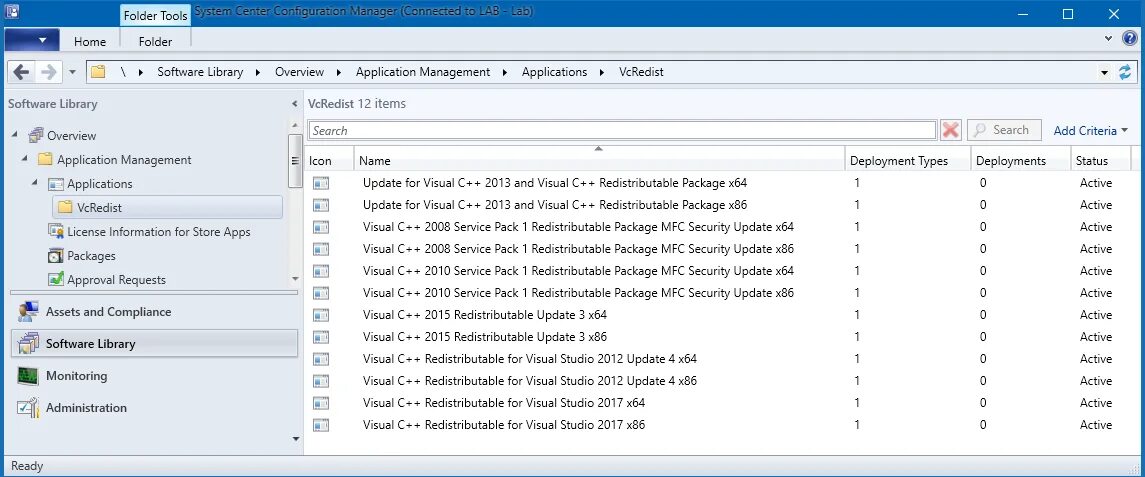
Task: Select Approval Requests in navigation tree
Action: 116,280
